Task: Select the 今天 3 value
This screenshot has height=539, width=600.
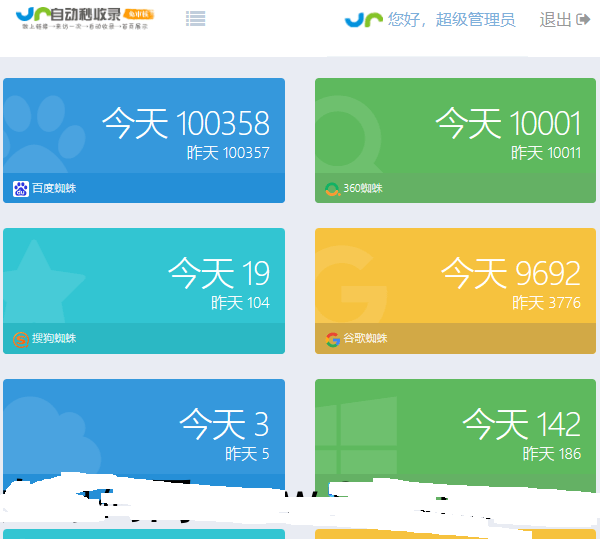Action: [224, 424]
